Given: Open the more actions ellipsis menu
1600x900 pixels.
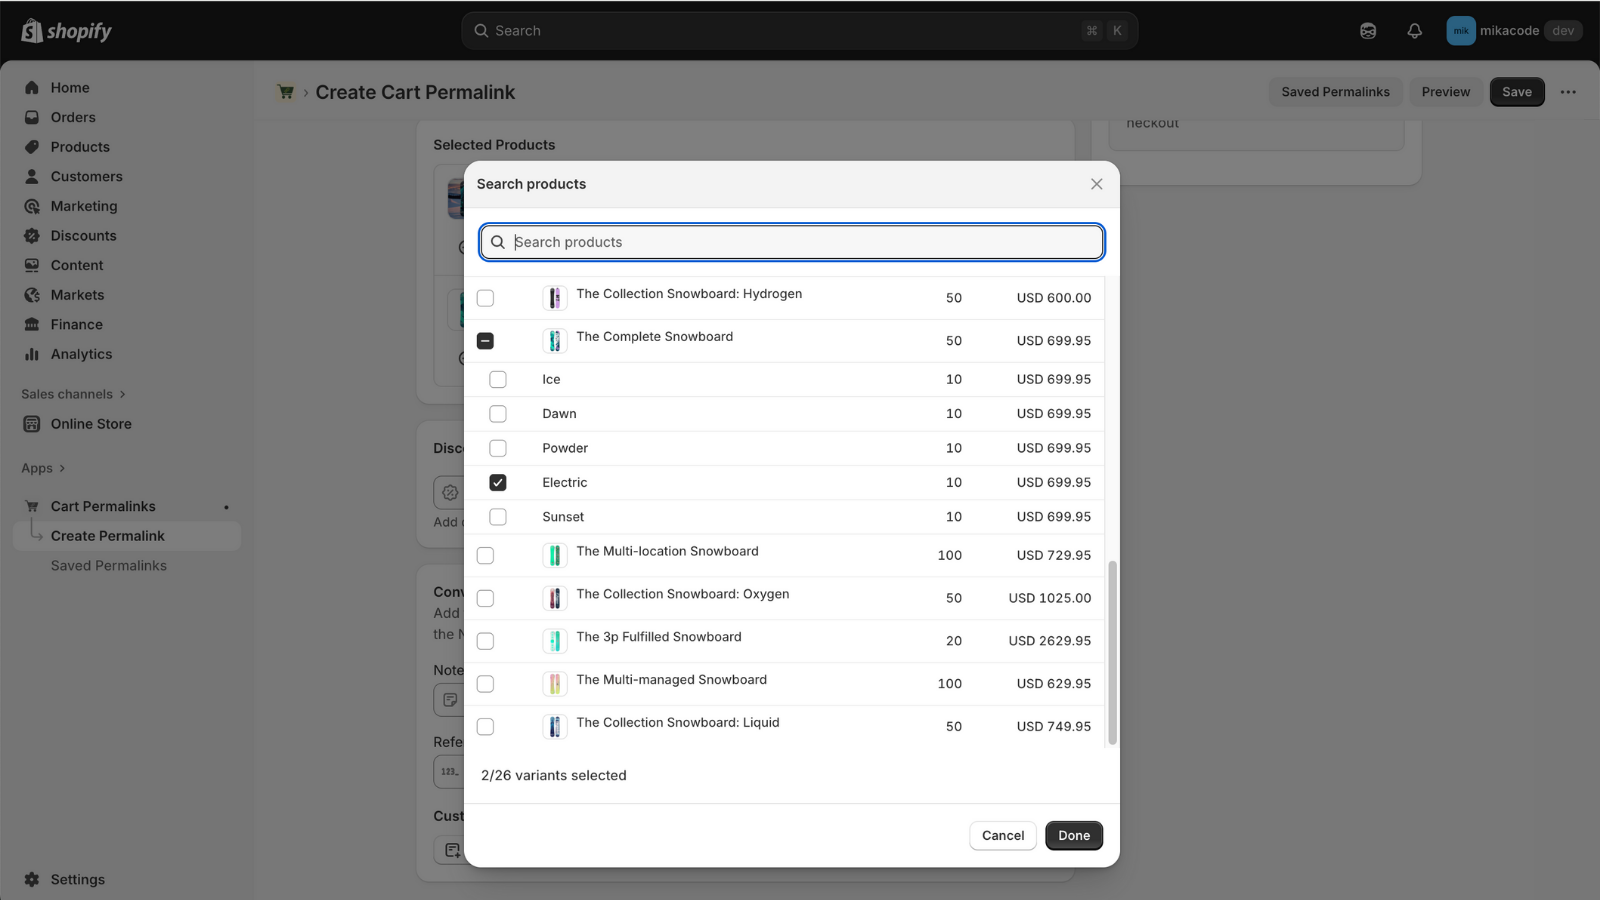Looking at the screenshot, I should pyautogui.click(x=1567, y=91).
